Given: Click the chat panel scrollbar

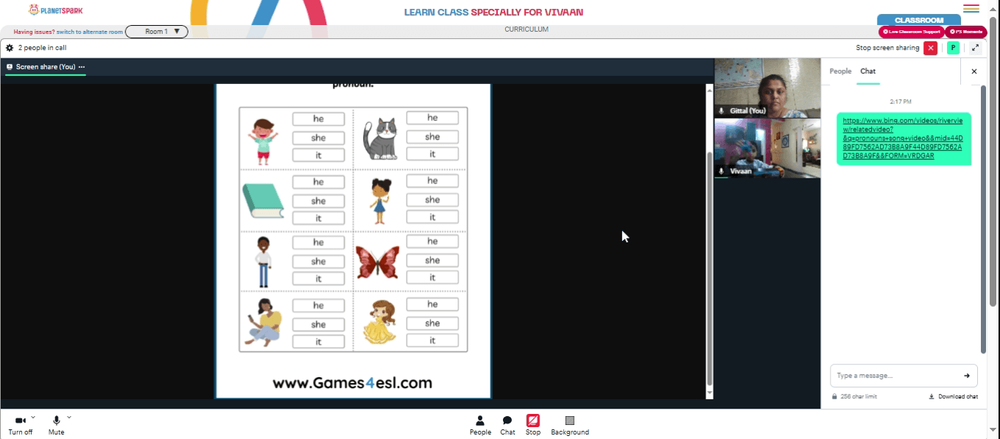Looking at the screenshot, I should 983,218.
